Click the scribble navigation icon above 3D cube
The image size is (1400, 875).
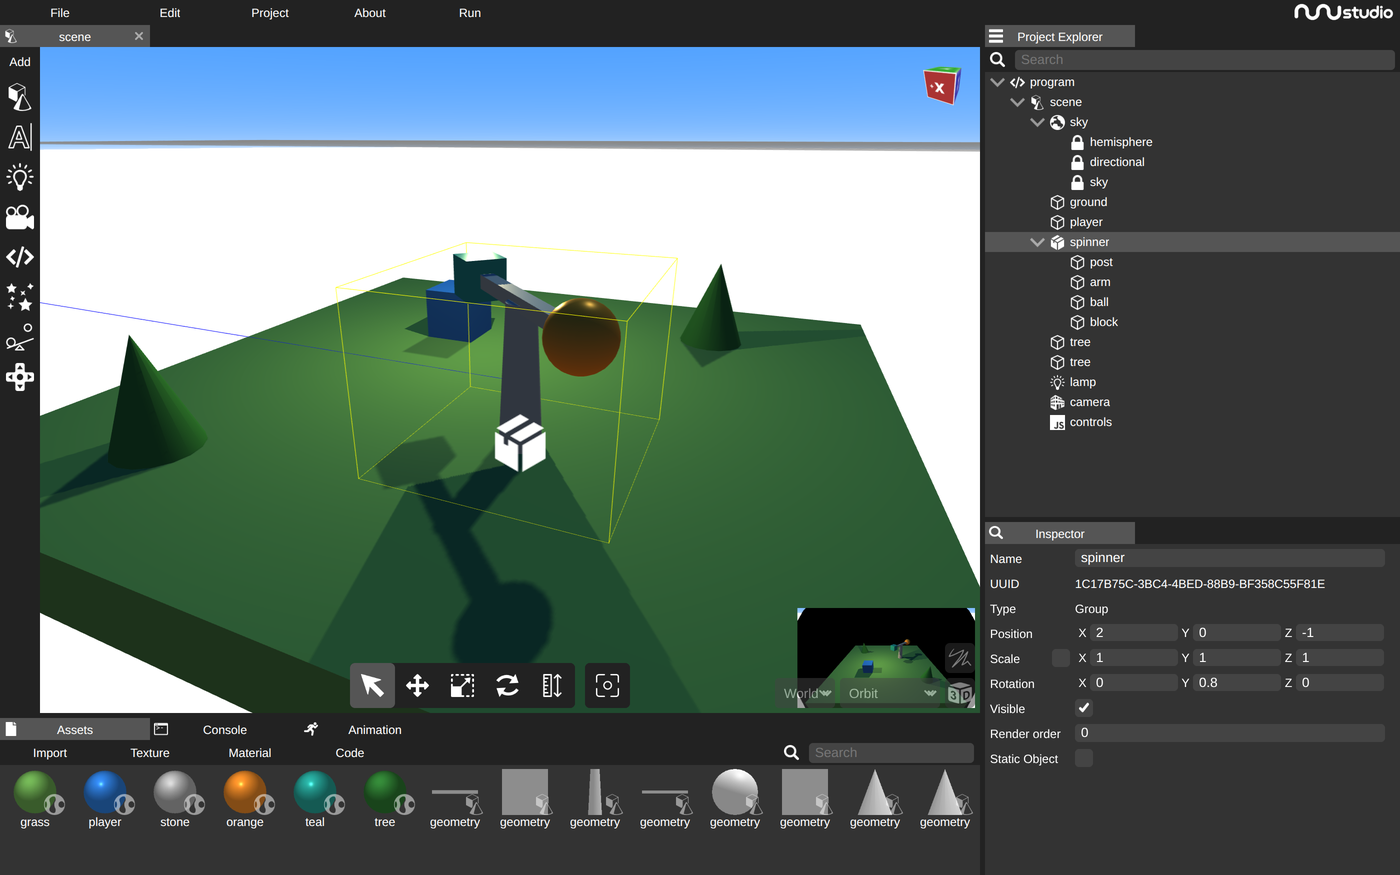coord(959,658)
